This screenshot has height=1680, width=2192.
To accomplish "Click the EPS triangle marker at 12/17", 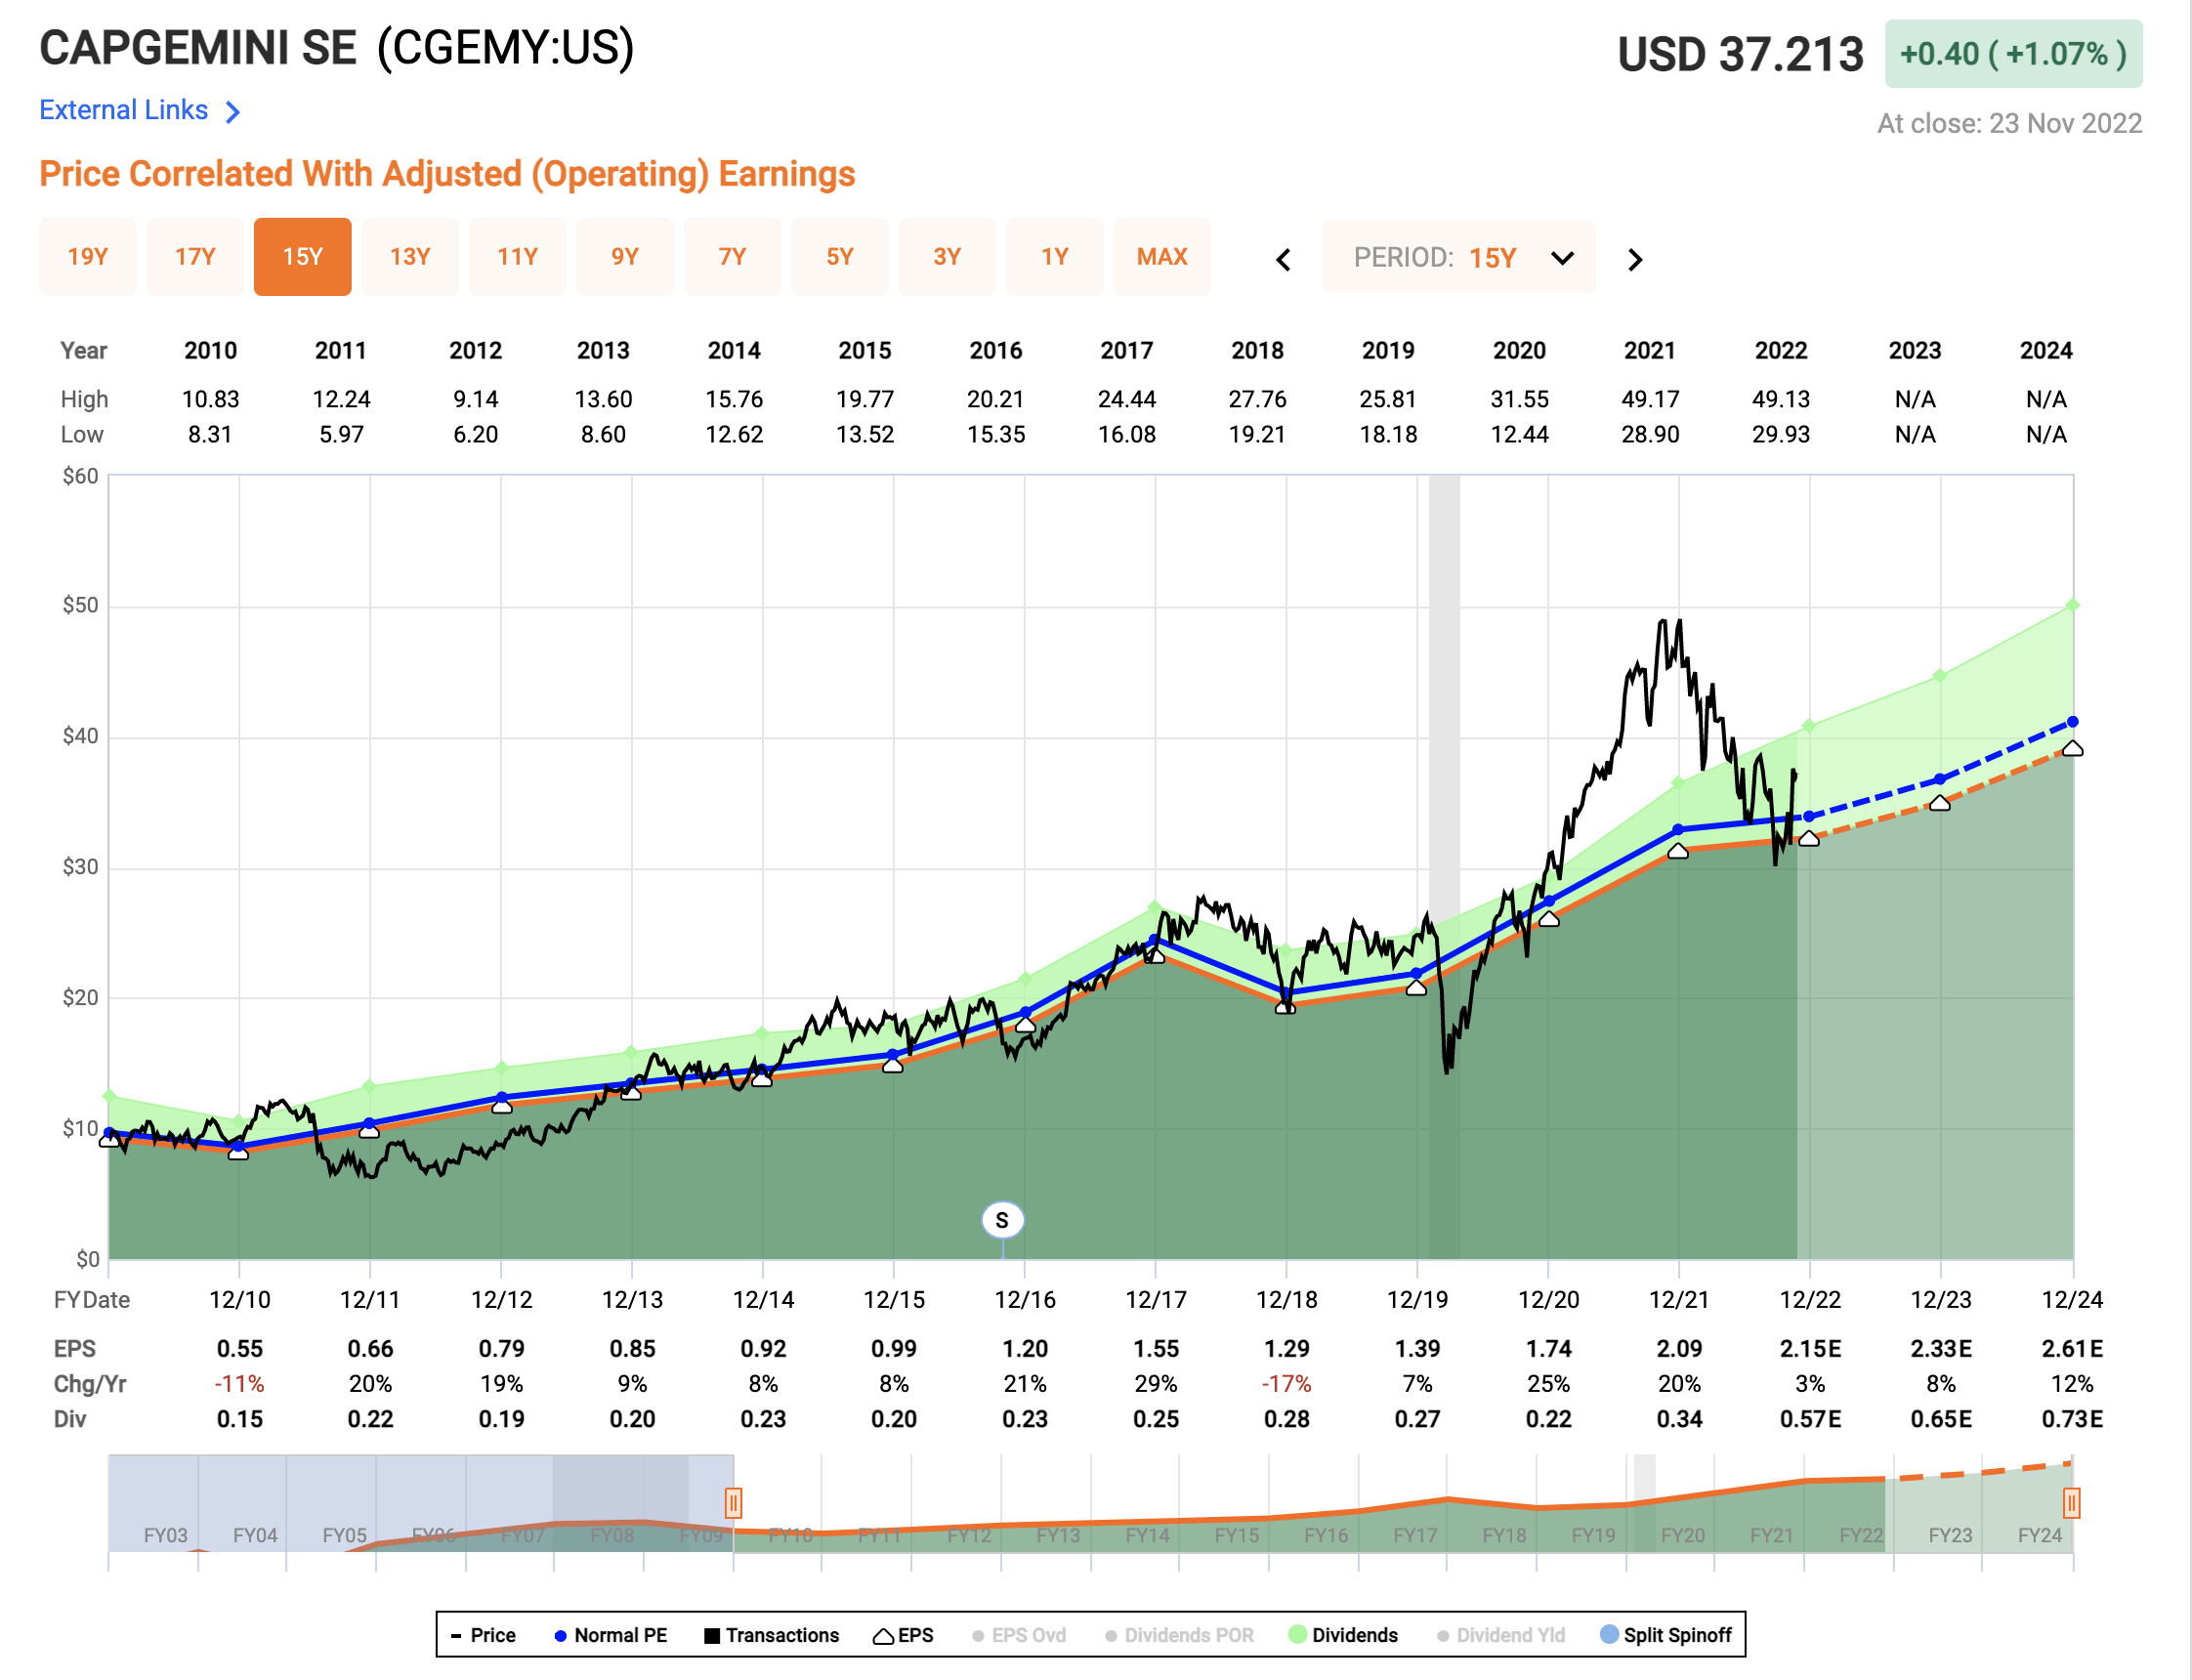I will 1155,956.
